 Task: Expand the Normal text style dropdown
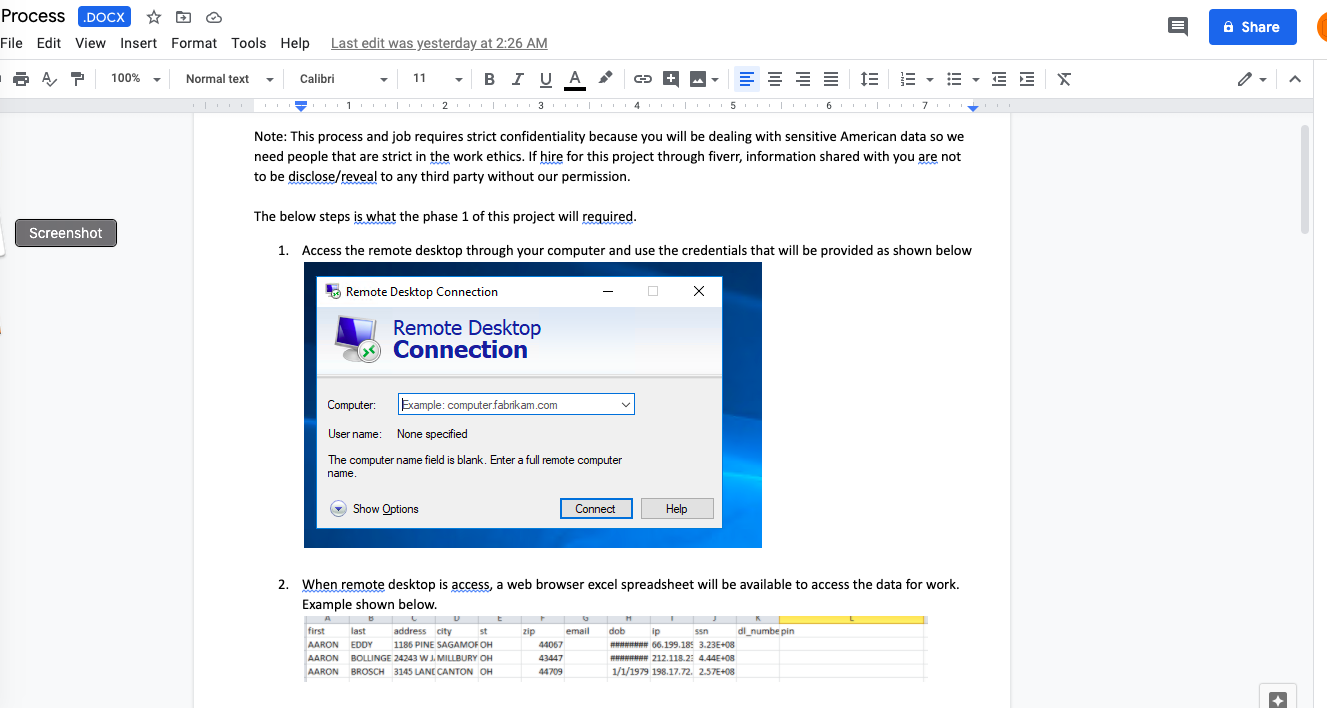pos(229,79)
